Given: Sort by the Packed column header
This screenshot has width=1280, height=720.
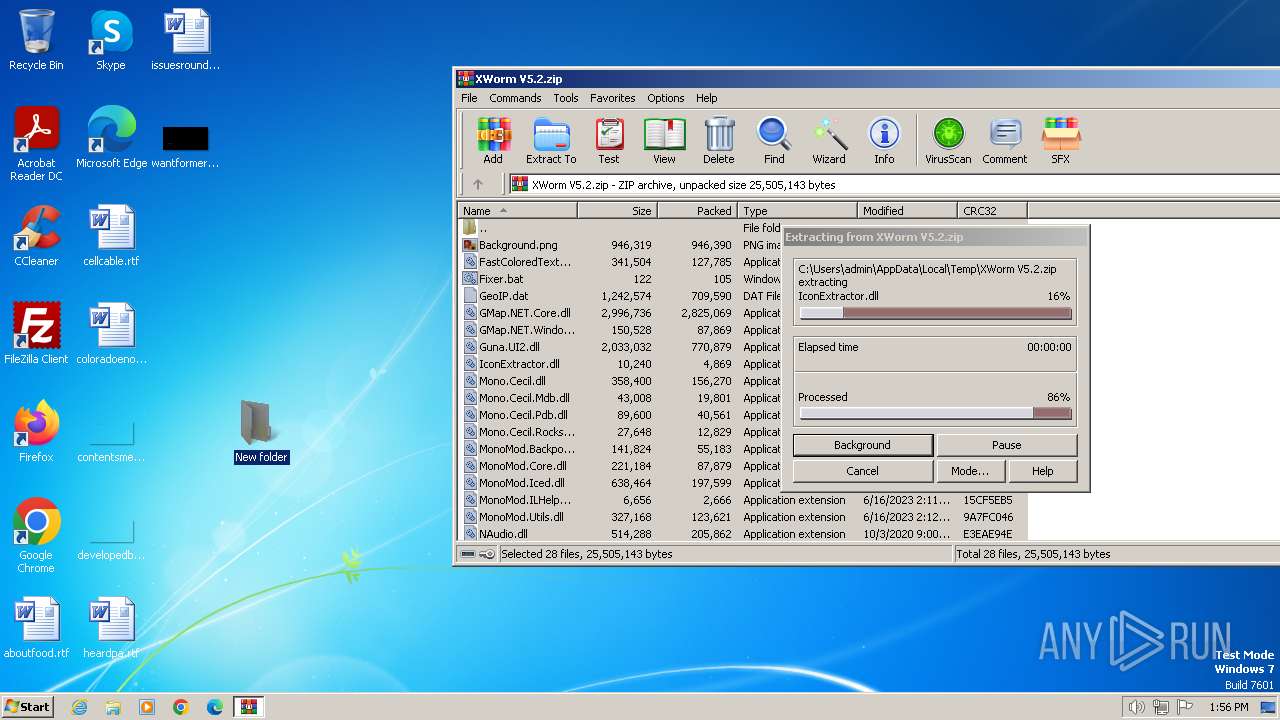Looking at the screenshot, I should (x=697, y=210).
